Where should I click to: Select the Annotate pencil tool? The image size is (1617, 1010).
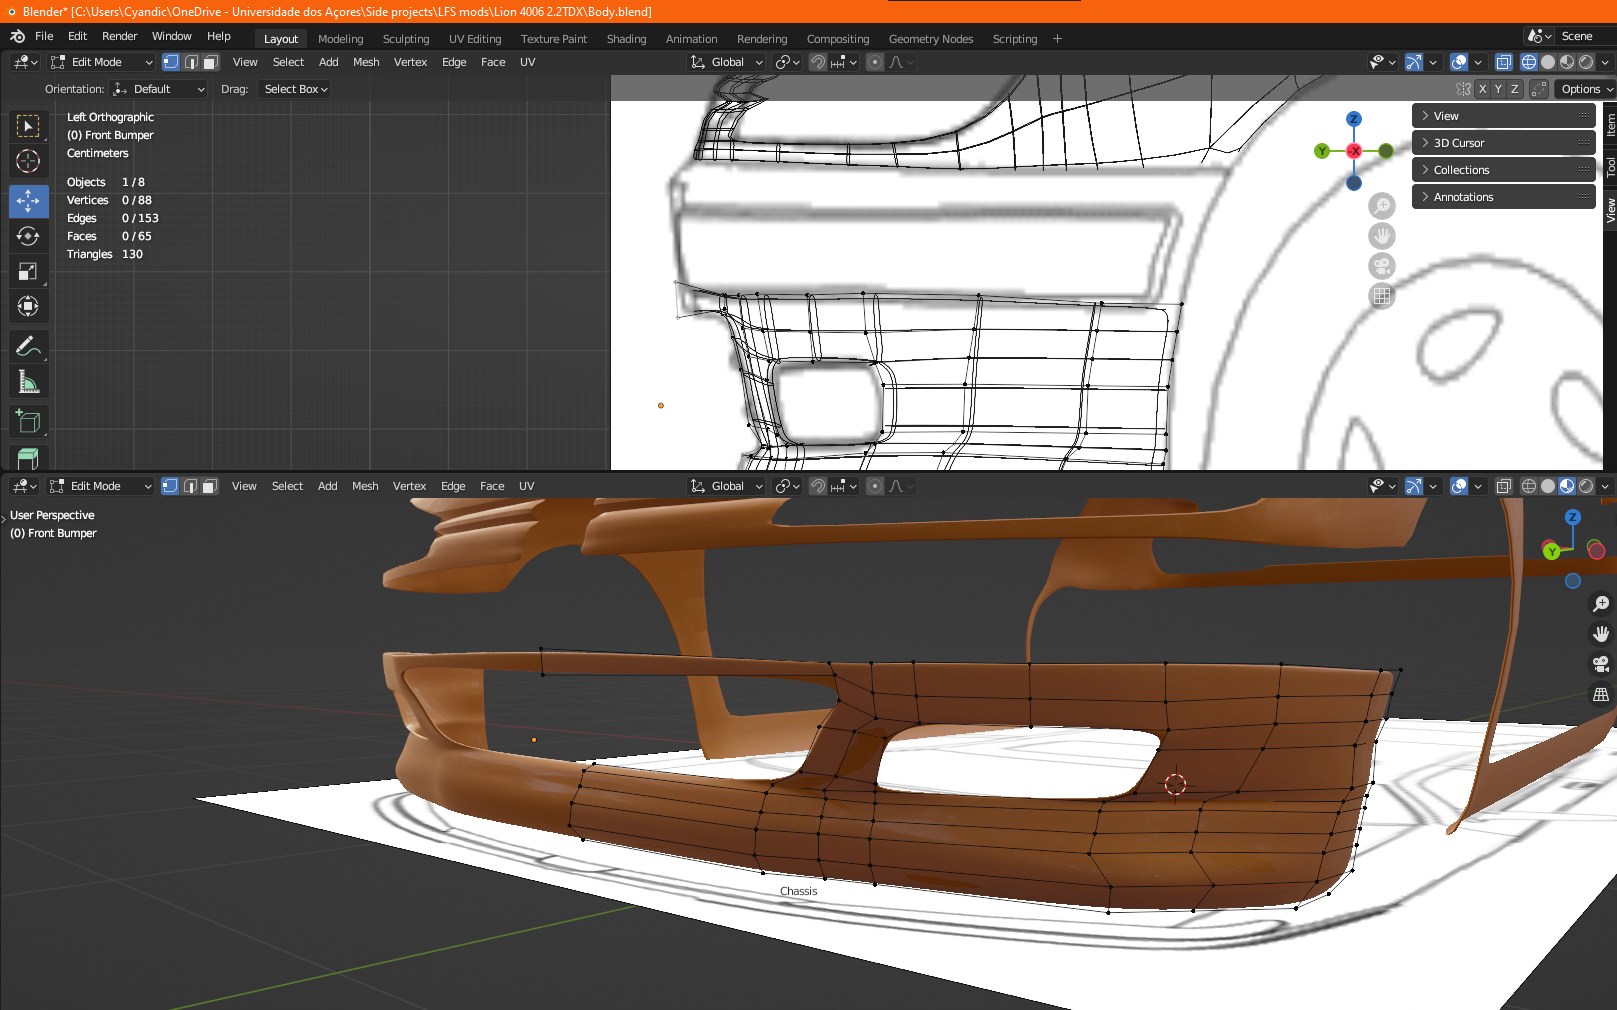tap(28, 347)
